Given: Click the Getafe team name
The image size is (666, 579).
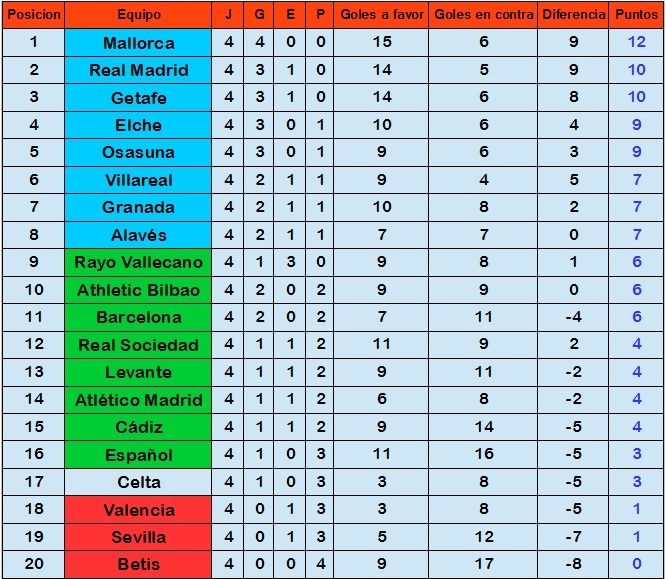Looking at the screenshot, I should coord(138,98).
